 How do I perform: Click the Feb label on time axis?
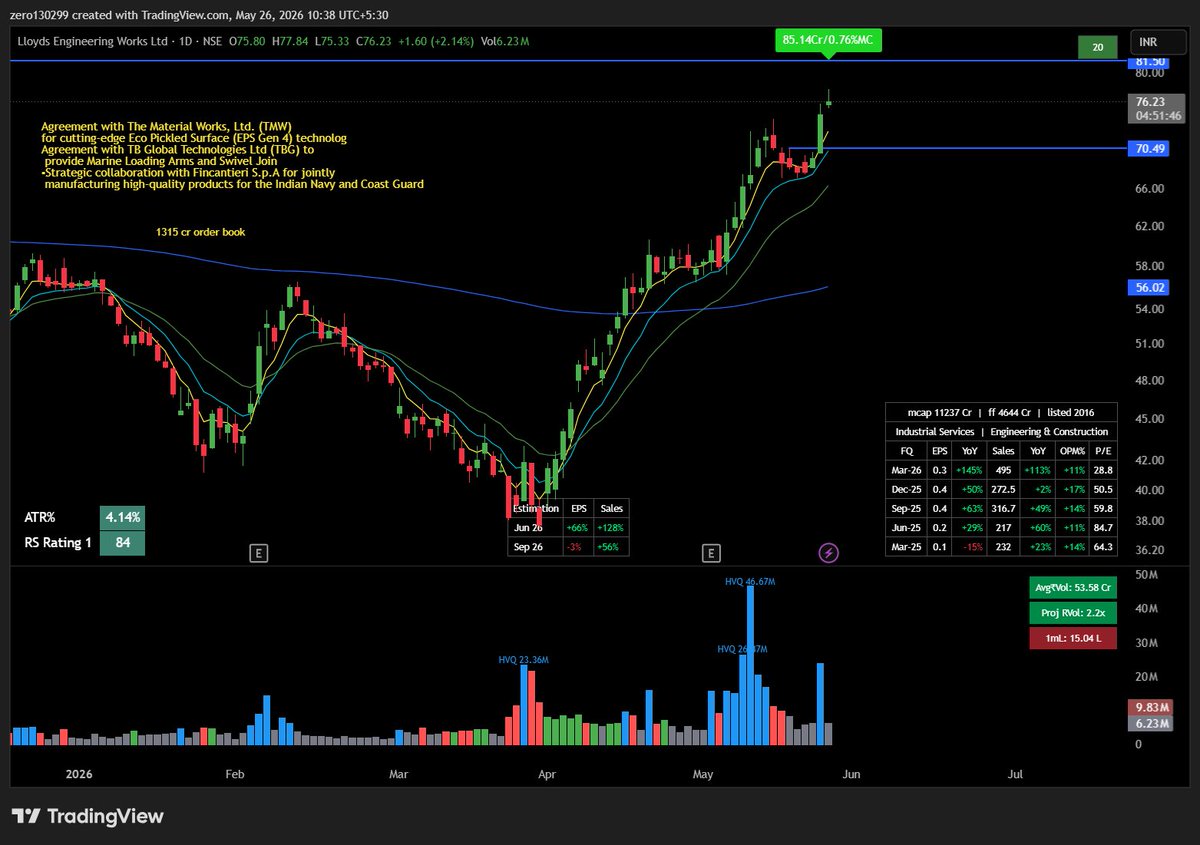[x=235, y=774]
